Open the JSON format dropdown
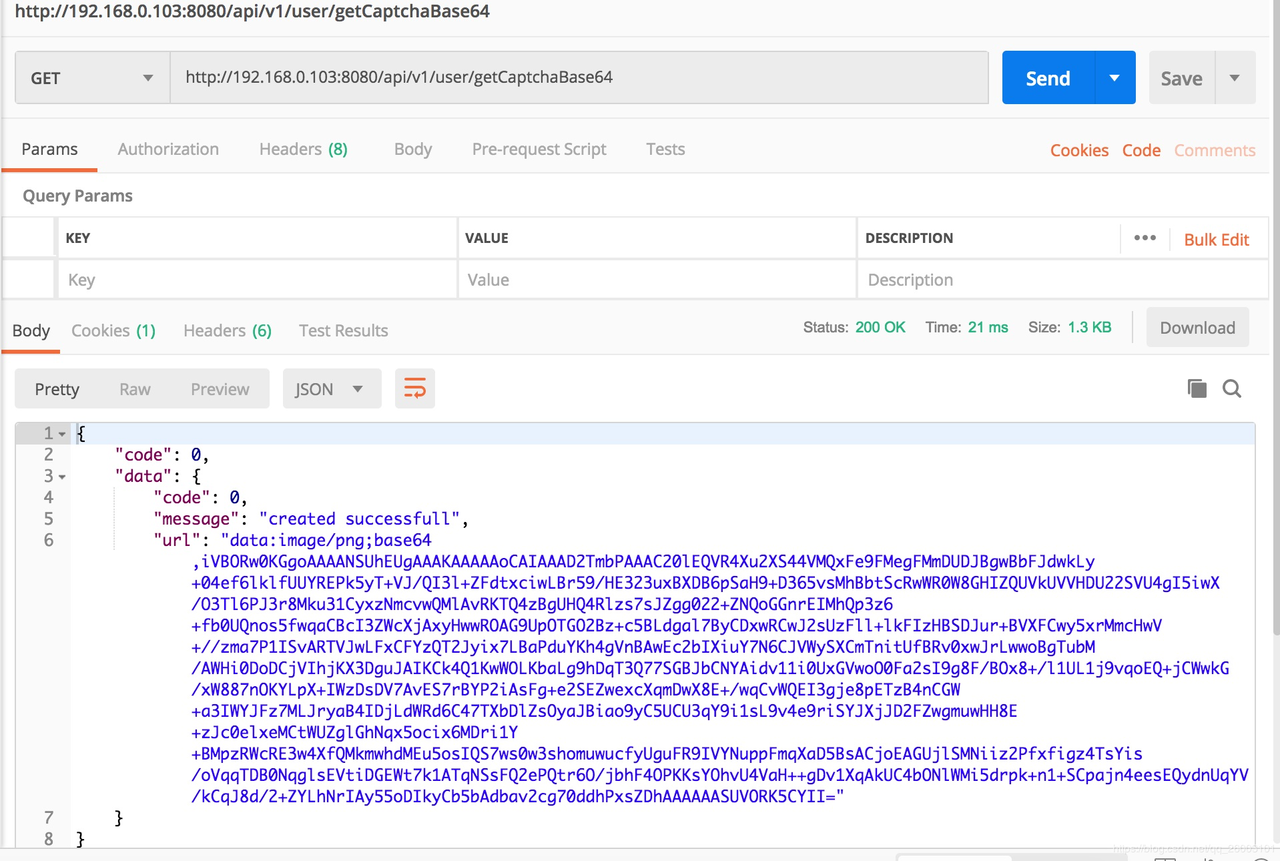Screen dimensions: 1280x861 (x=331, y=389)
